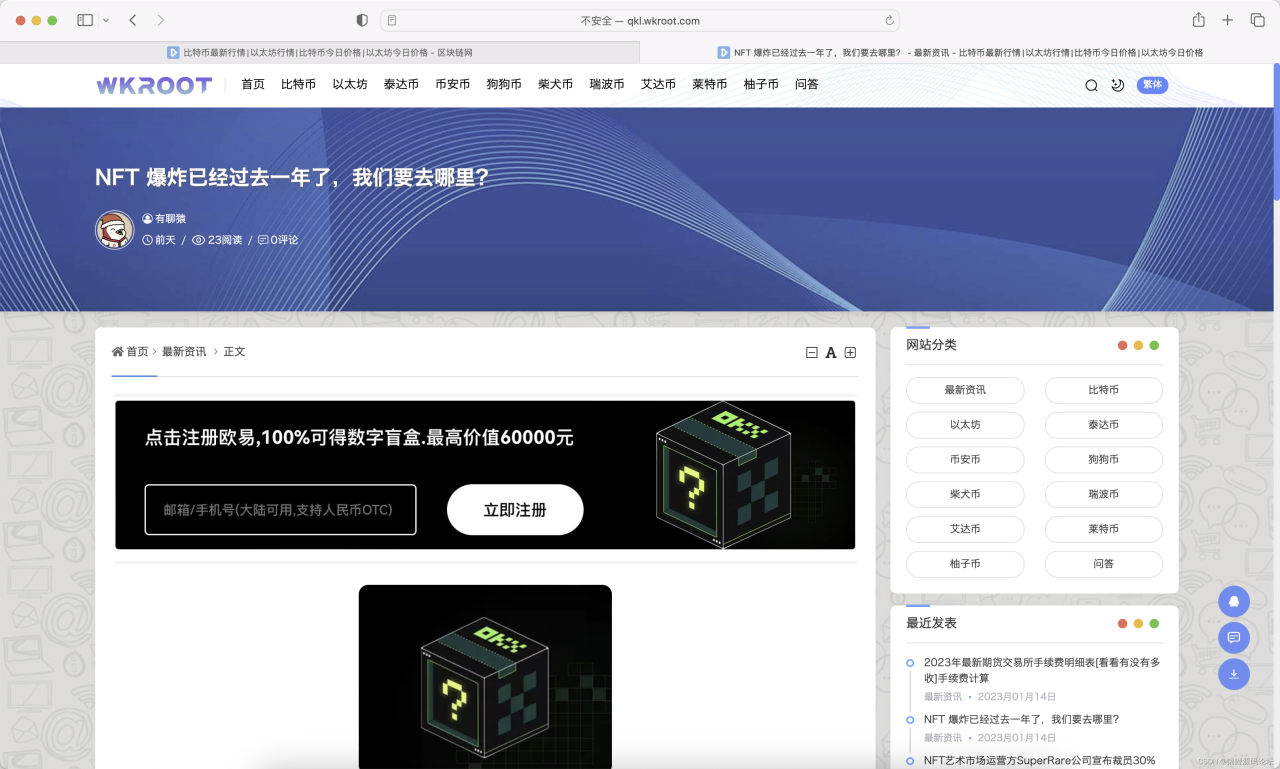Open the 柴犬币 category in 网站分类
The height and width of the screenshot is (769, 1280).
[x=965, y=494]
